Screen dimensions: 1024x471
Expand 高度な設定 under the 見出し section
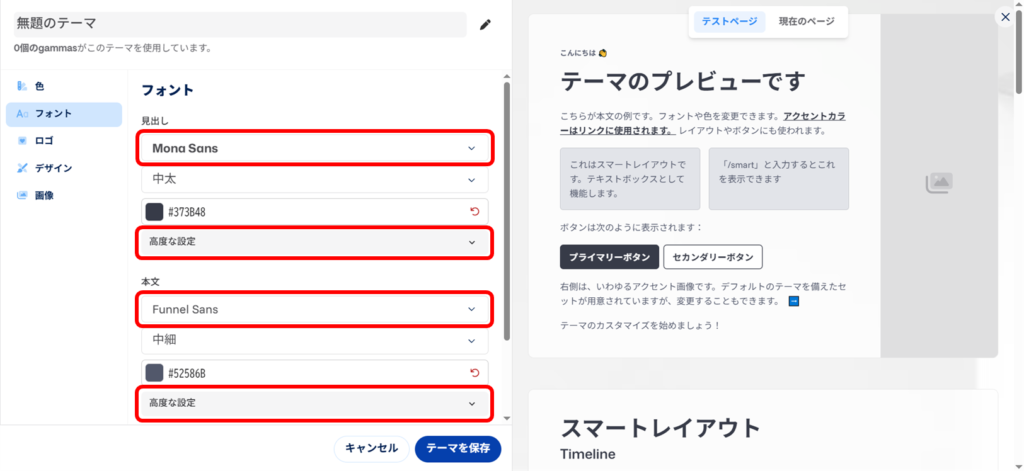[314, 242]
